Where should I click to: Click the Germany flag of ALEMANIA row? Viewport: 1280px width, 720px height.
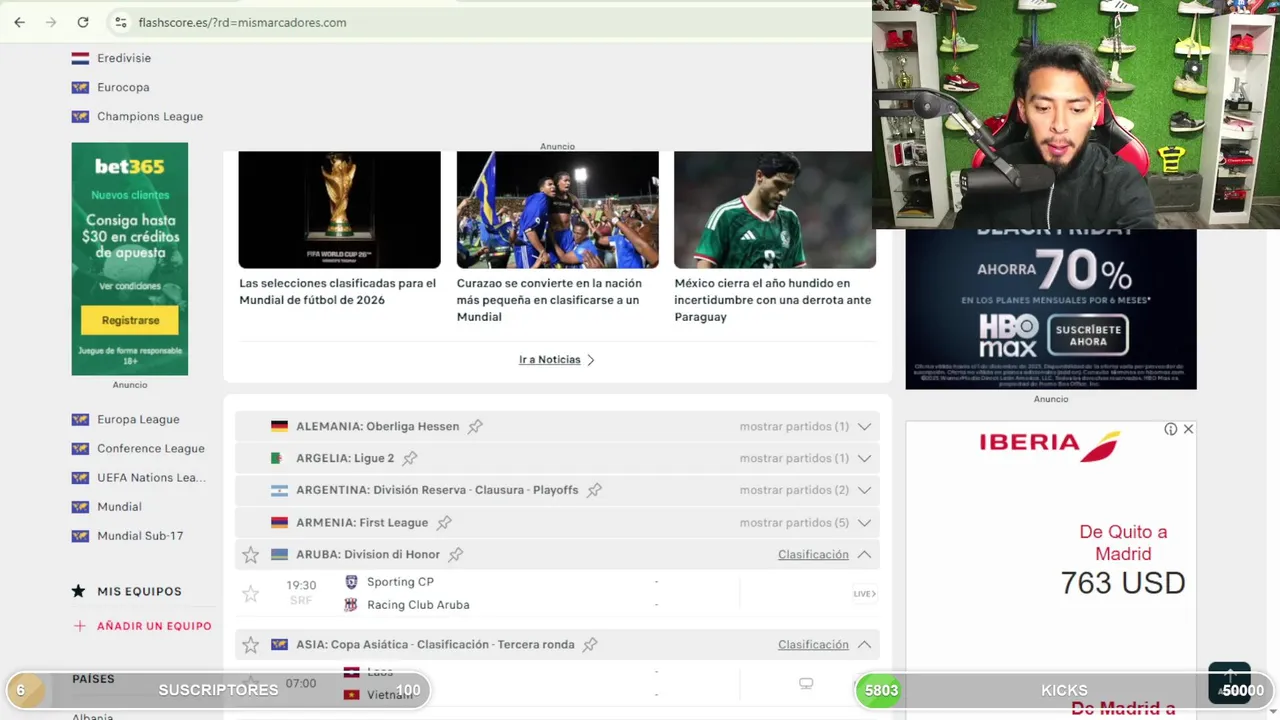[279, 426]
